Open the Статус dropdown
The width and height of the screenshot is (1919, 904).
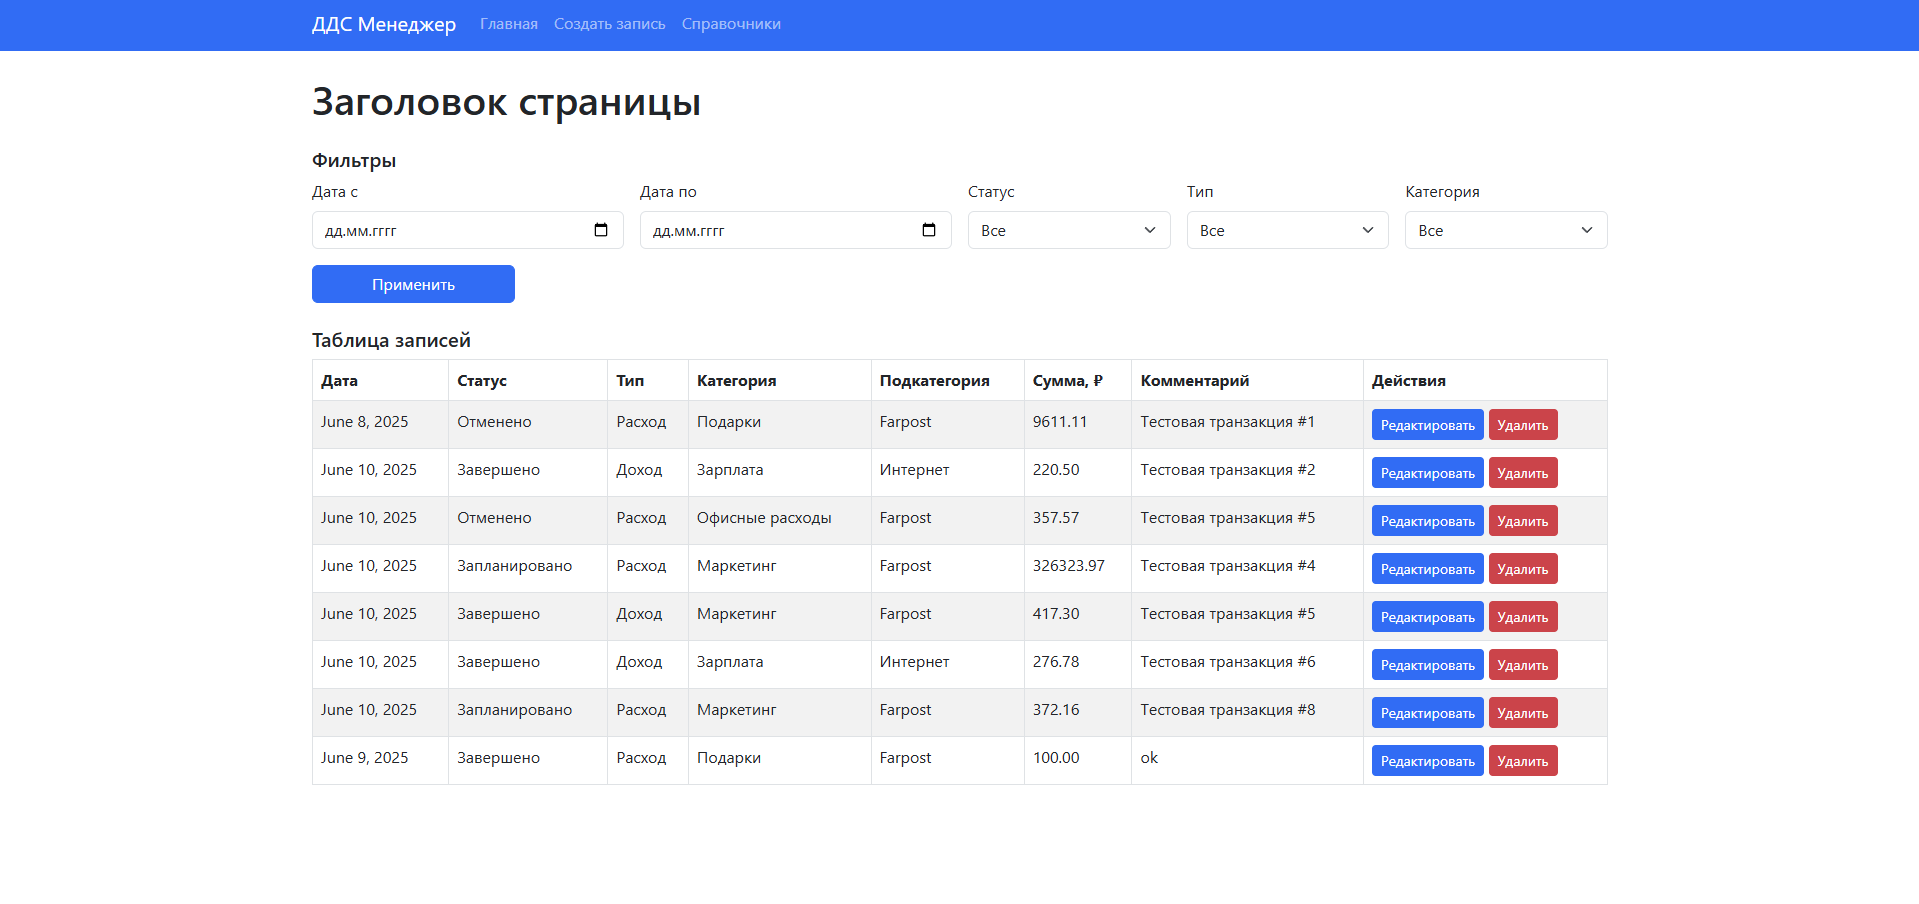1068,230
